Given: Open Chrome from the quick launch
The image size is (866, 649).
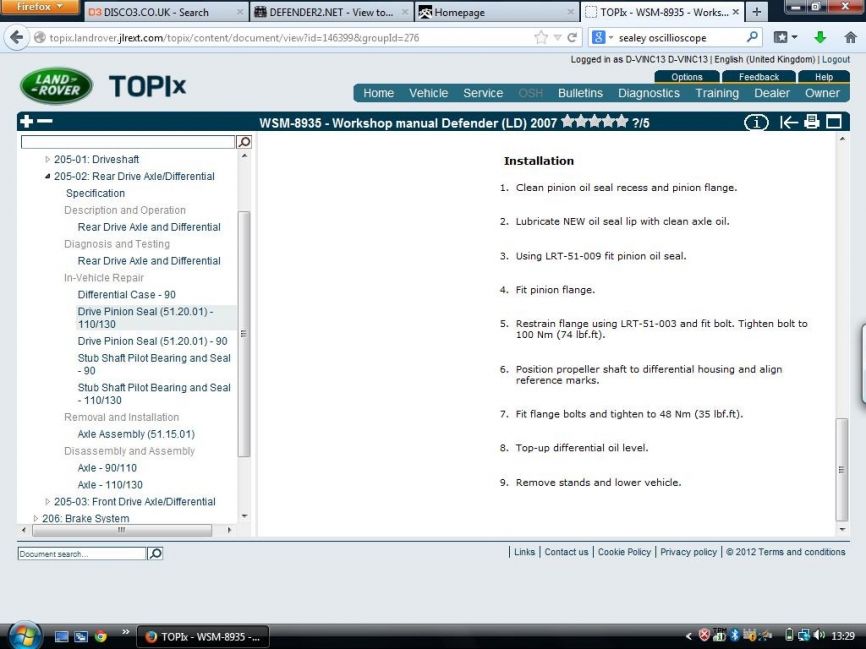Looking at the screenshot, I should pyautogui.click(x=101, y=636).
